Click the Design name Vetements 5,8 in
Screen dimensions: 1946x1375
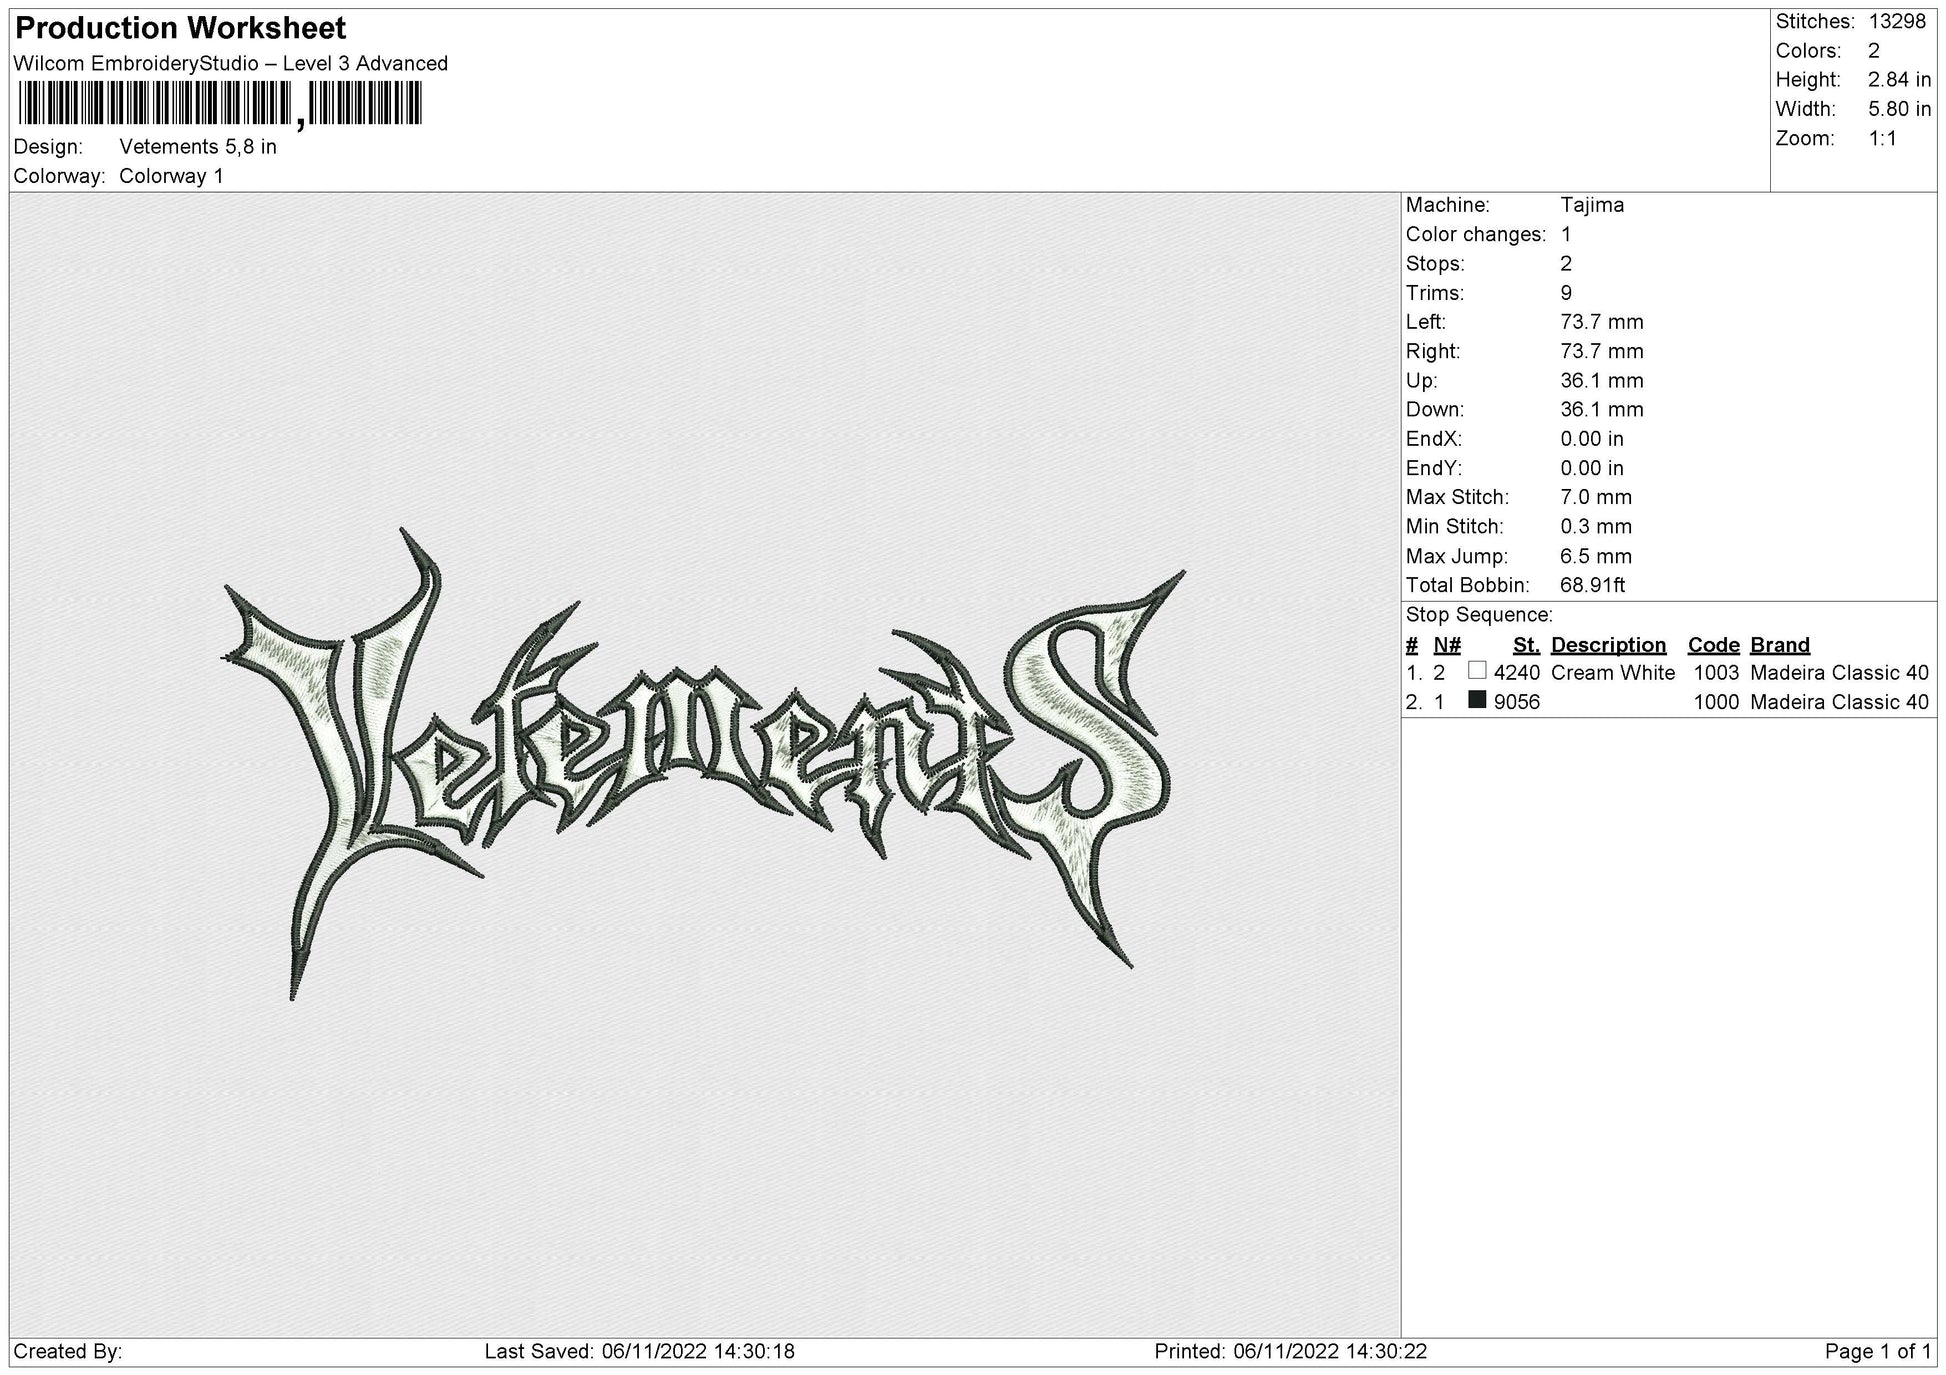[198, 147]
